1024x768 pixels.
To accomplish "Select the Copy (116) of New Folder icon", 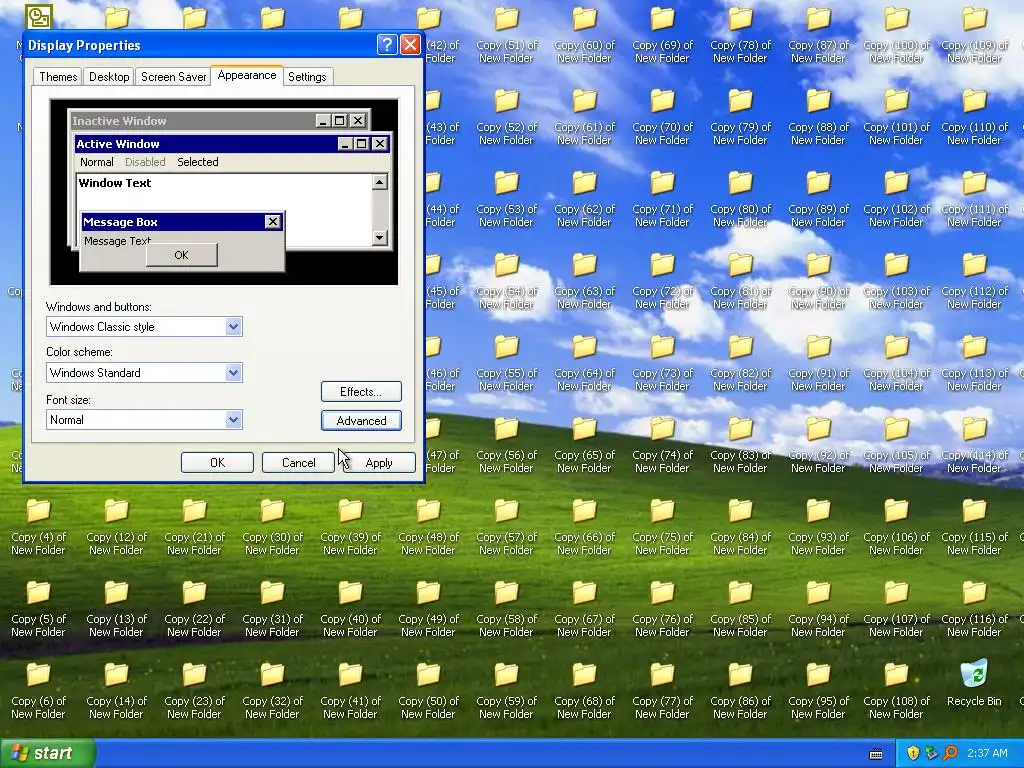I will [974, 609].
